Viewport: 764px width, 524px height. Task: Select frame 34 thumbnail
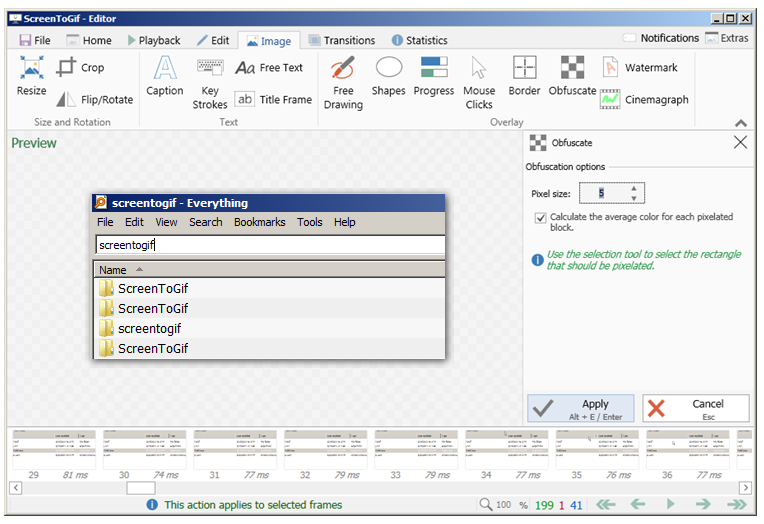pos(507,455)
